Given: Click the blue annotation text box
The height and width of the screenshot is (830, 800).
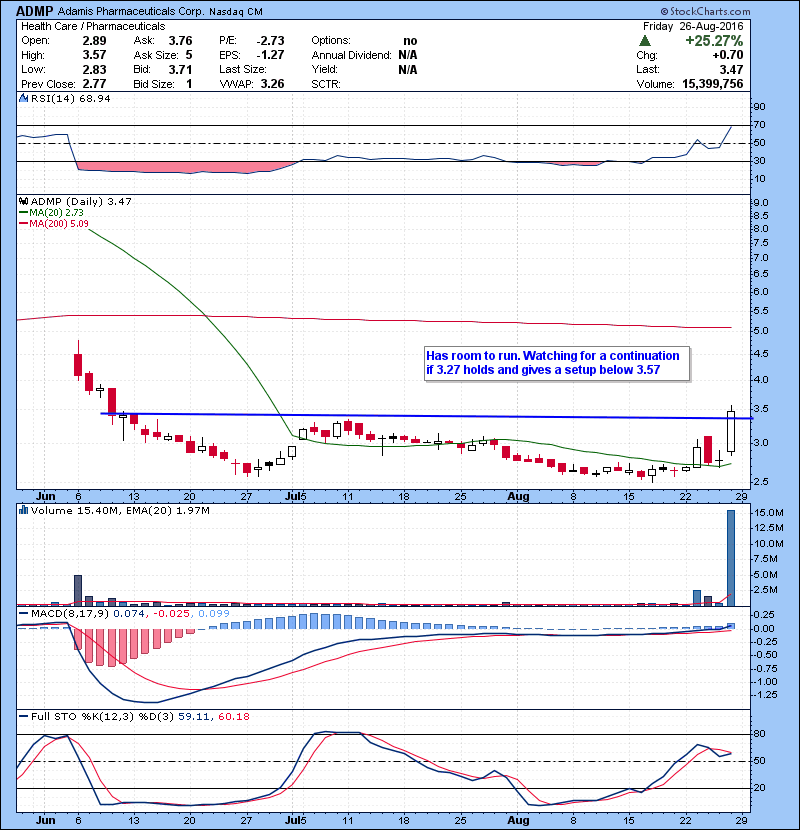Looking at the screenshot, I should [558, 363].
